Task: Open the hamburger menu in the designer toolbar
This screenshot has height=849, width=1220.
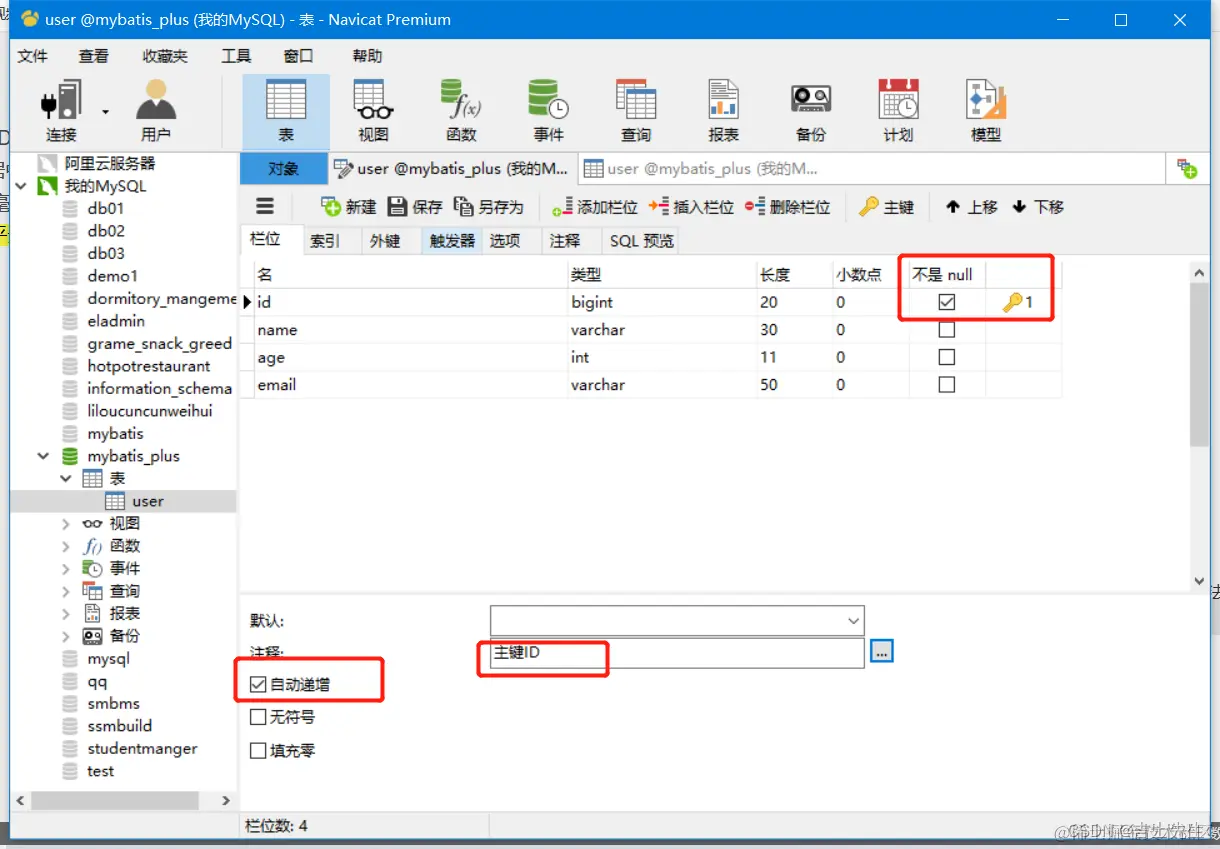Action: click(265, 206)
